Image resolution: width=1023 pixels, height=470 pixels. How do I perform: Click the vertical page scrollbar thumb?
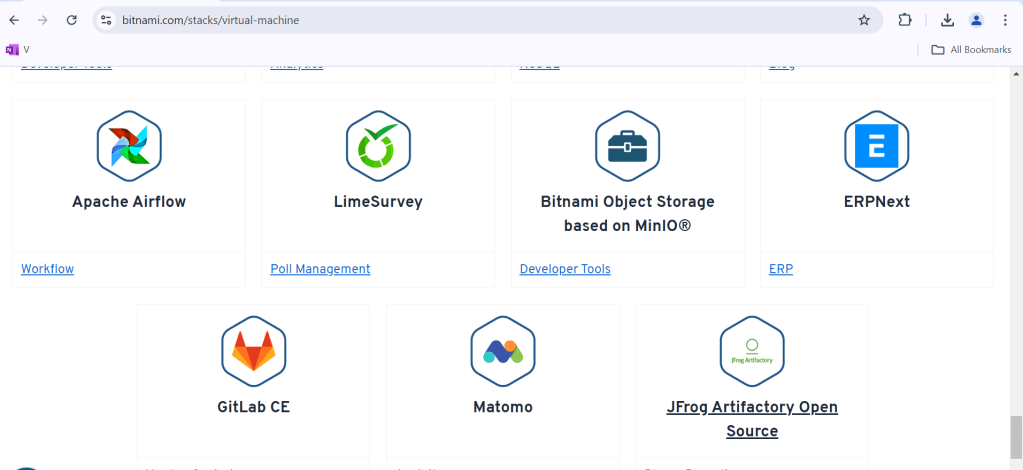tap(1016, 437)
